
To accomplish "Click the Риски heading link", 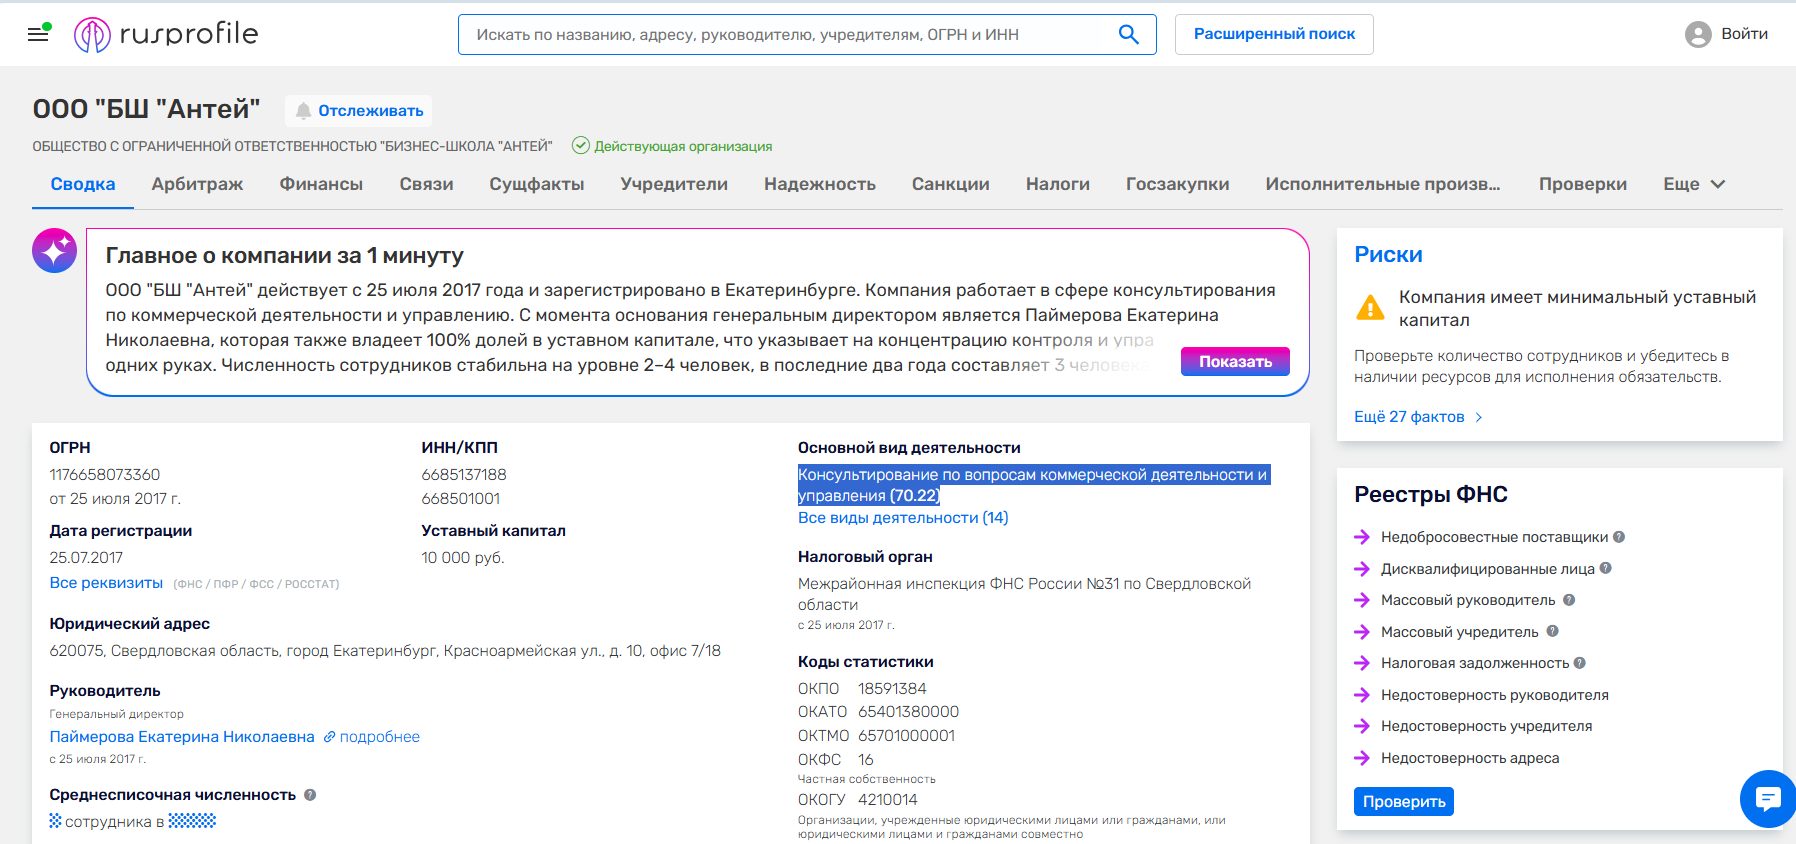I will coord(1388,254).
